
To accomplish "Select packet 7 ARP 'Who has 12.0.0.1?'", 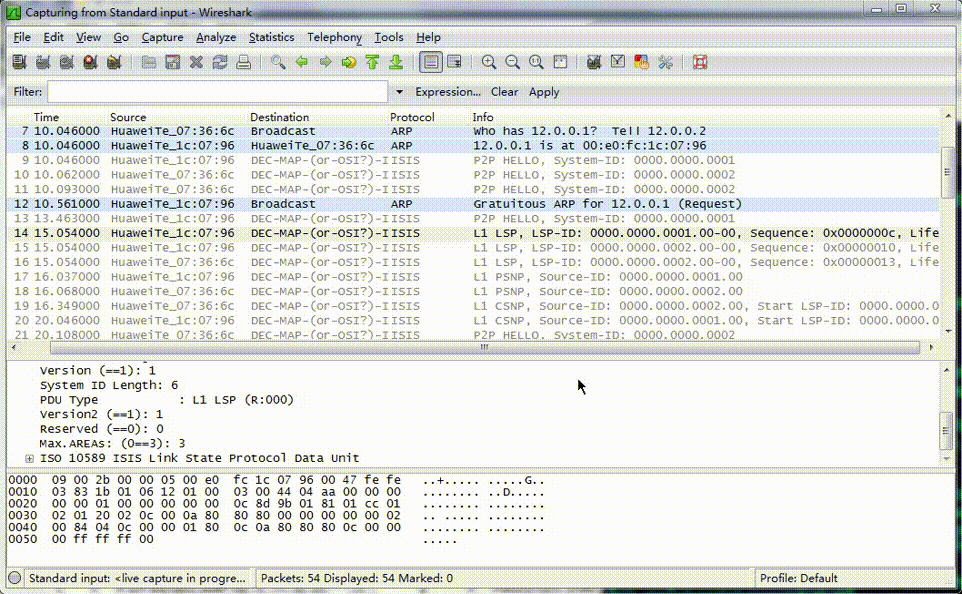I will coord(473,131).
